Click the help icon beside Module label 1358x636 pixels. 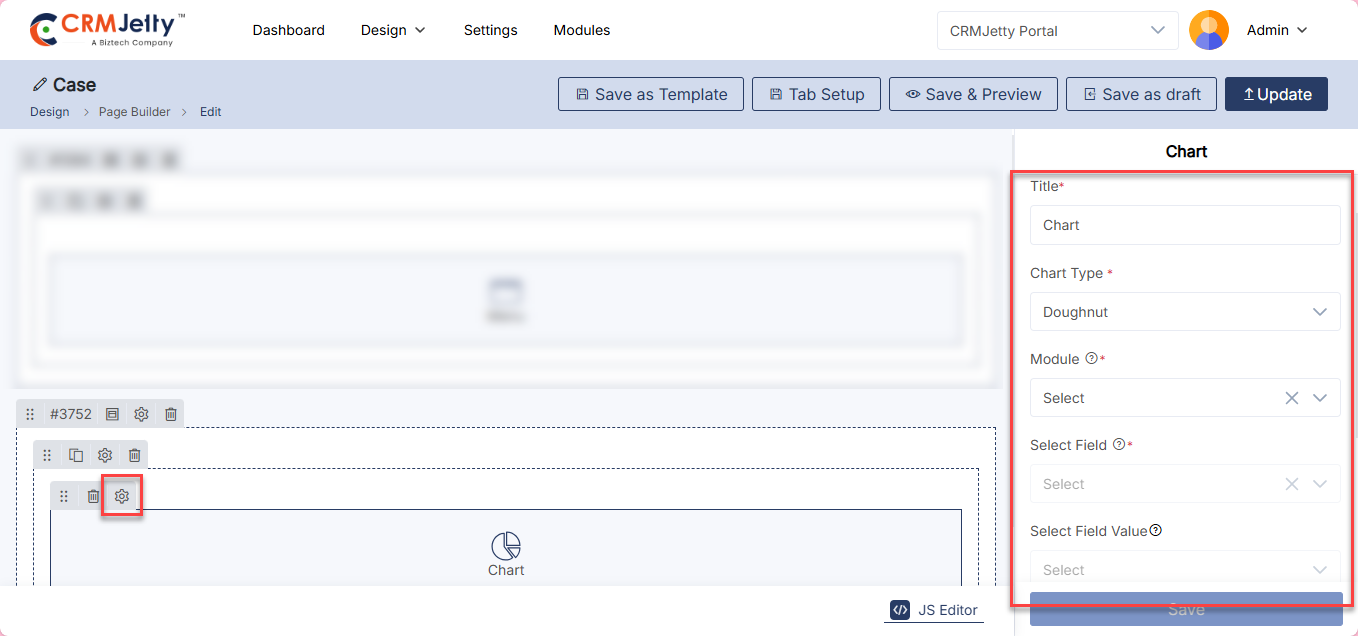(x=1091, y=359)
